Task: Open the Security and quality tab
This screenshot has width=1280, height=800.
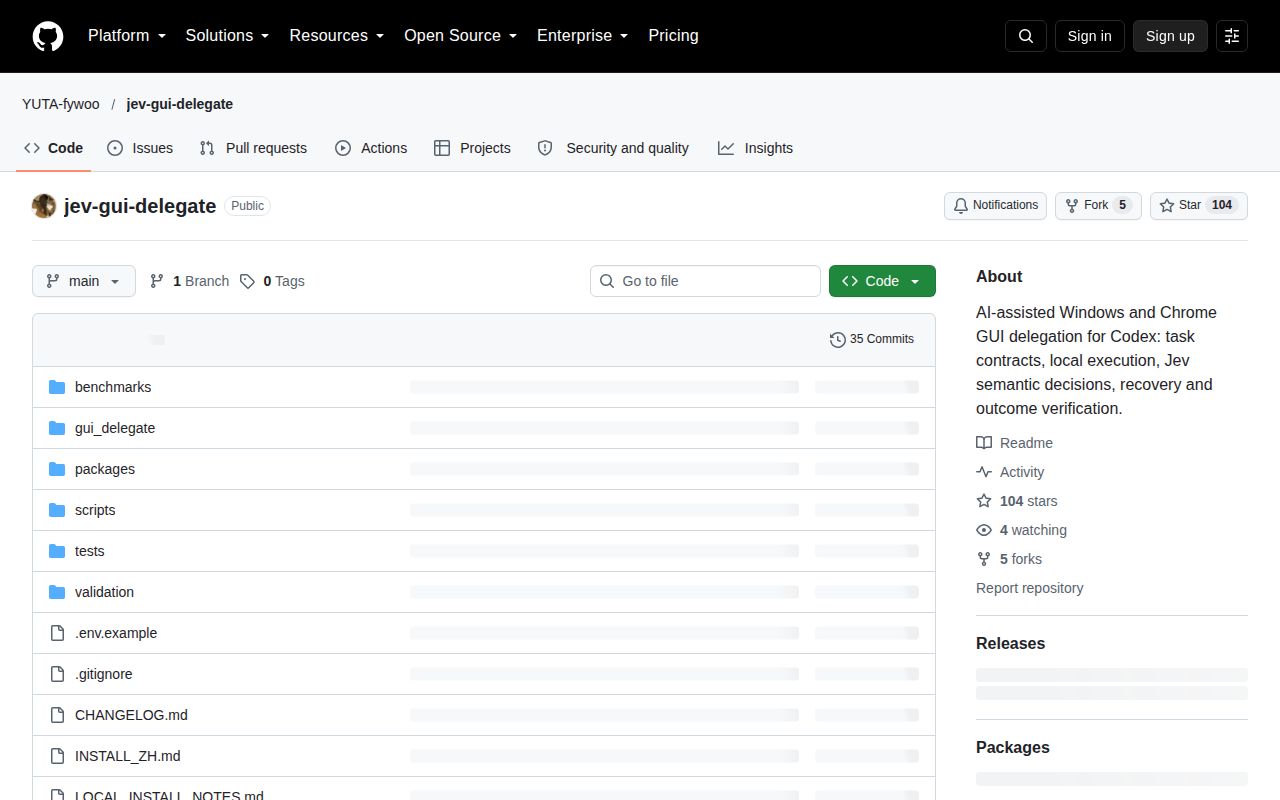Action: [x=613, y=148]
